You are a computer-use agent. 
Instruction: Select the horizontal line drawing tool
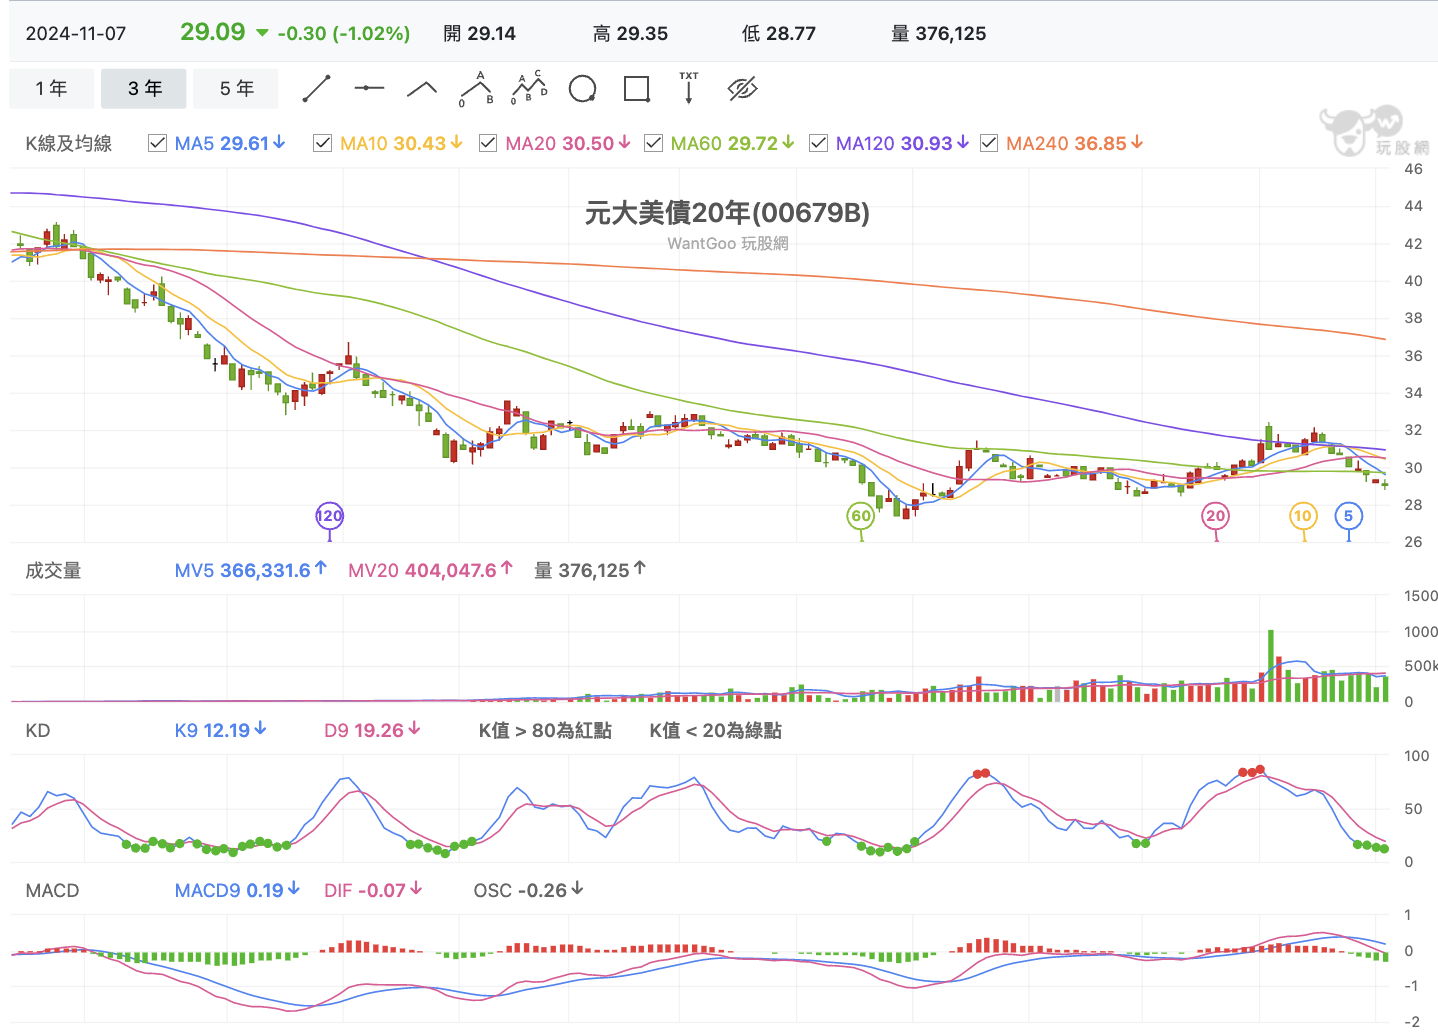coord(369,88)
